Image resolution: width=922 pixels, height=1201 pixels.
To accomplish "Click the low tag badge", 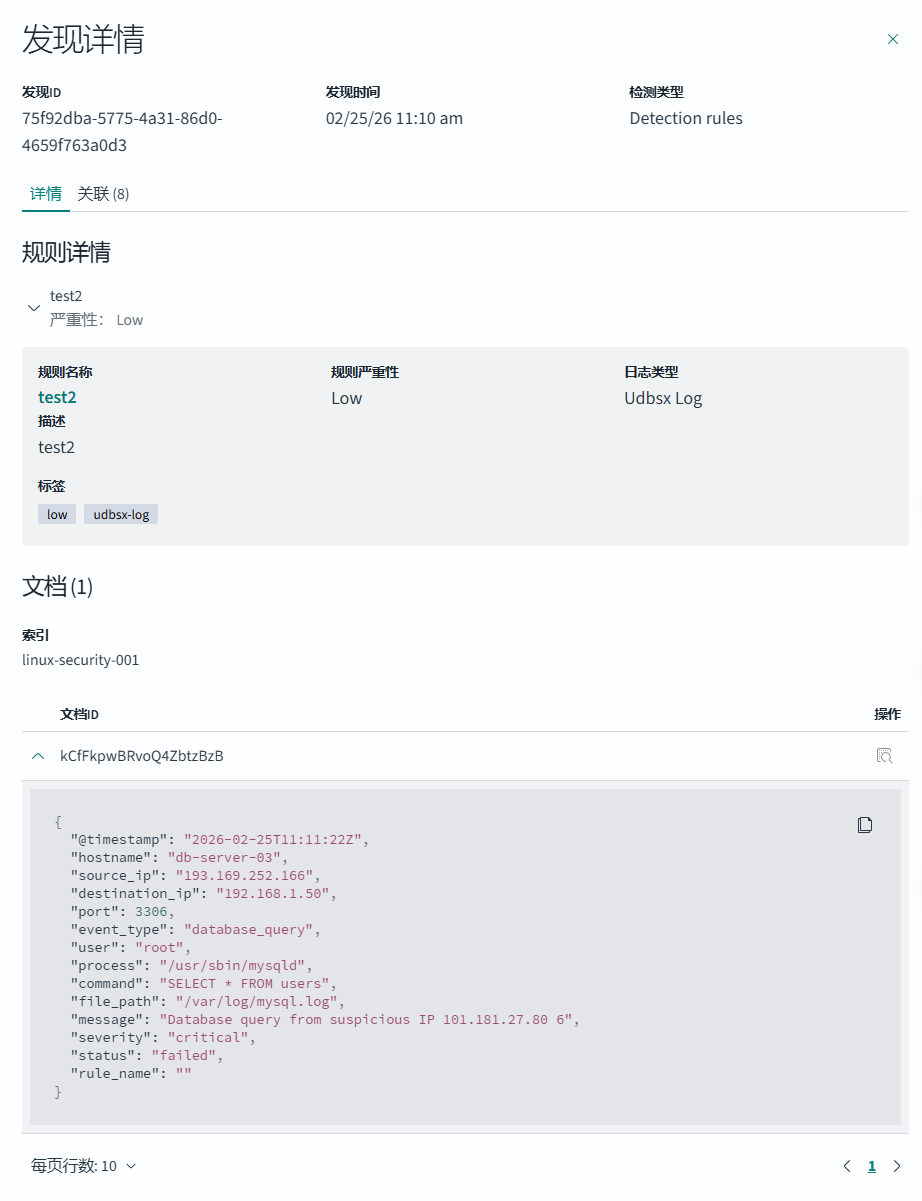I will [x=57, y=514].
